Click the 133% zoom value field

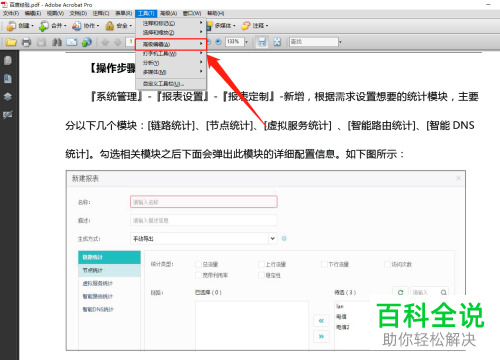pyautogui.click(x=235, y=42)
